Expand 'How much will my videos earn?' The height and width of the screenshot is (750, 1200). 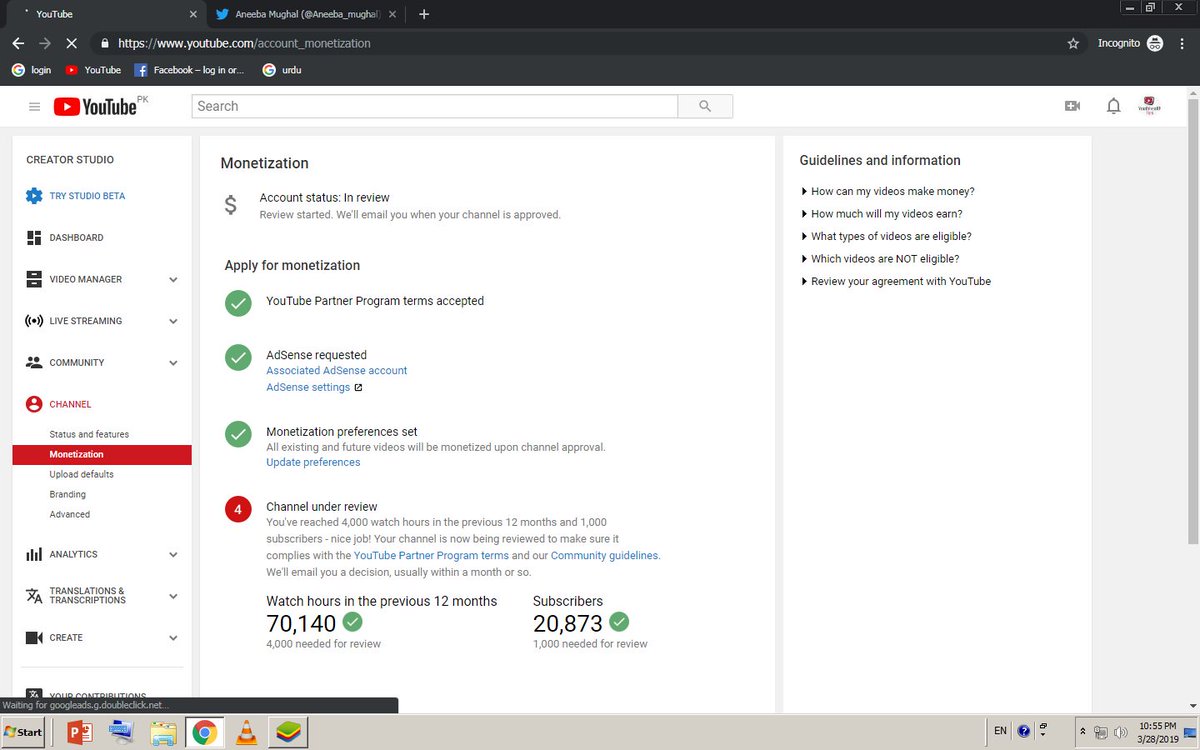pos(881,214)
